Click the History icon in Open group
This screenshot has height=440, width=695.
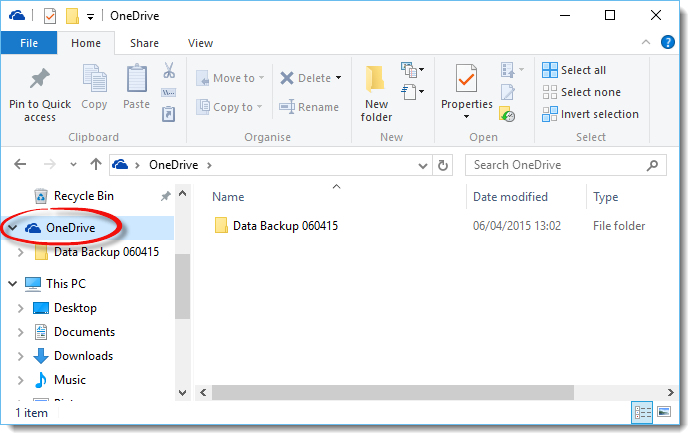pos(507,114)
